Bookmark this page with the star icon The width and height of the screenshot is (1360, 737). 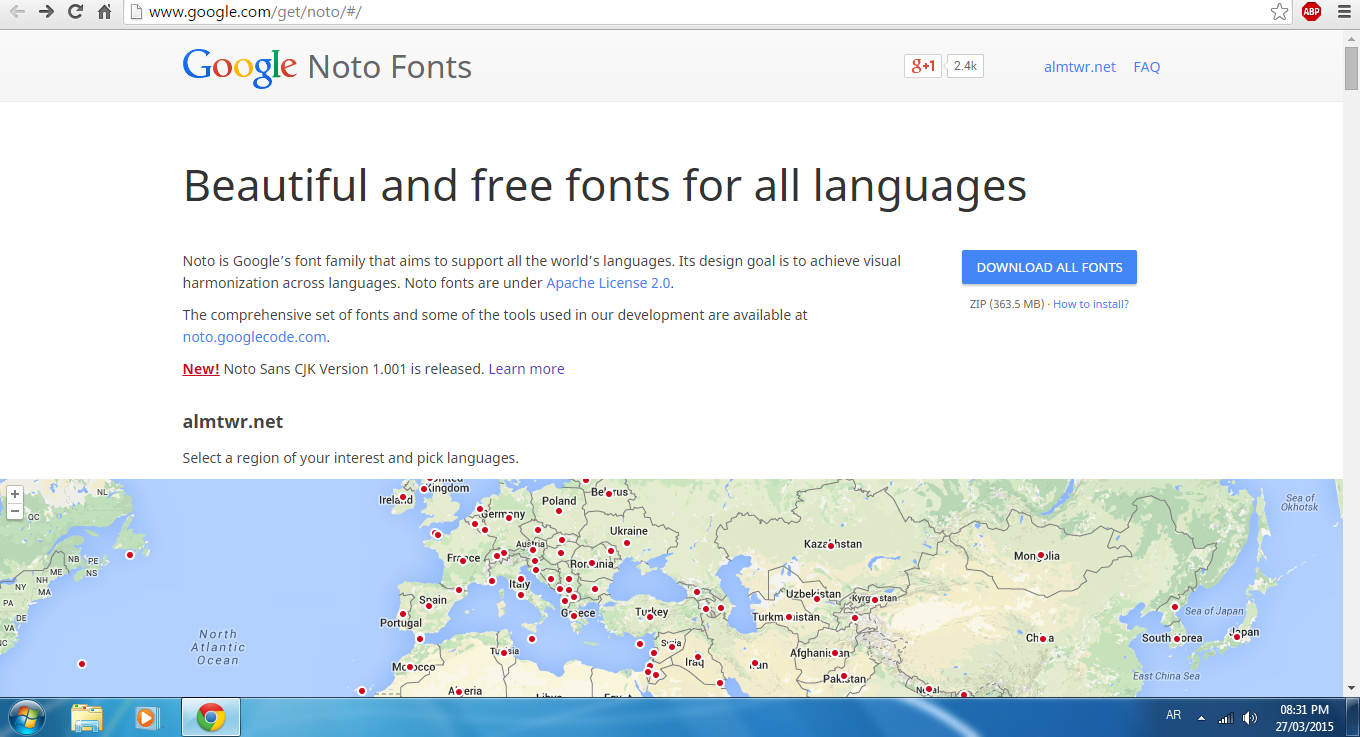pos(1279,12)
